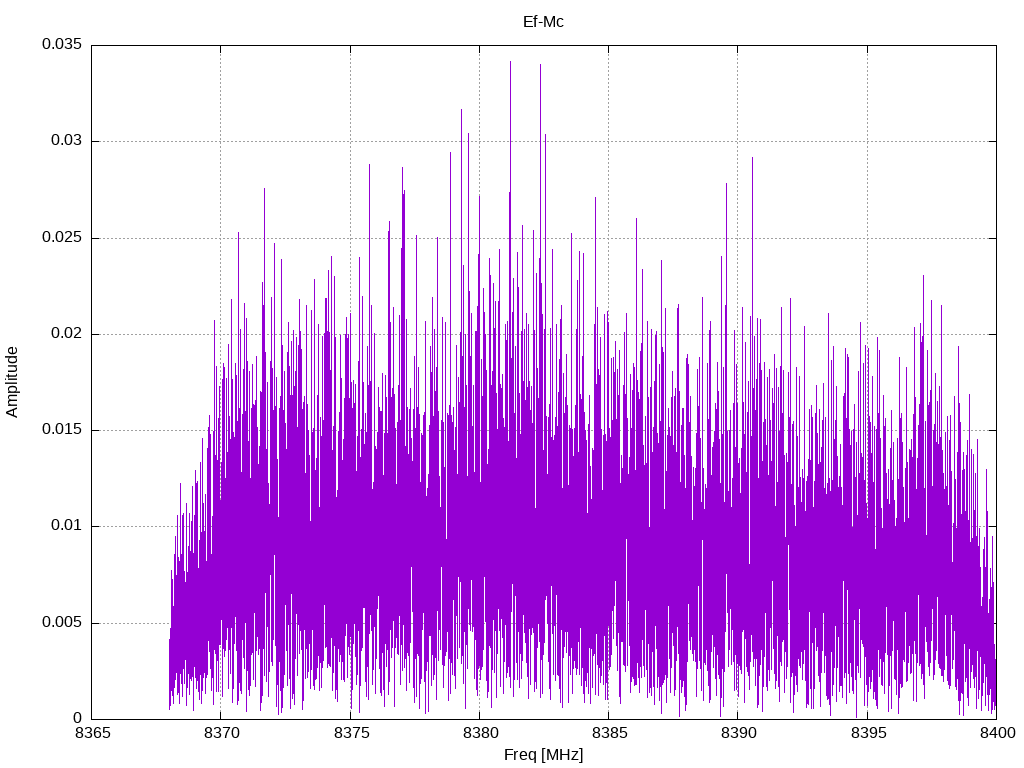Click the 0.035 y-axis tick label
The width and height of the screenshot is (1024, 768).
point(62,44)
